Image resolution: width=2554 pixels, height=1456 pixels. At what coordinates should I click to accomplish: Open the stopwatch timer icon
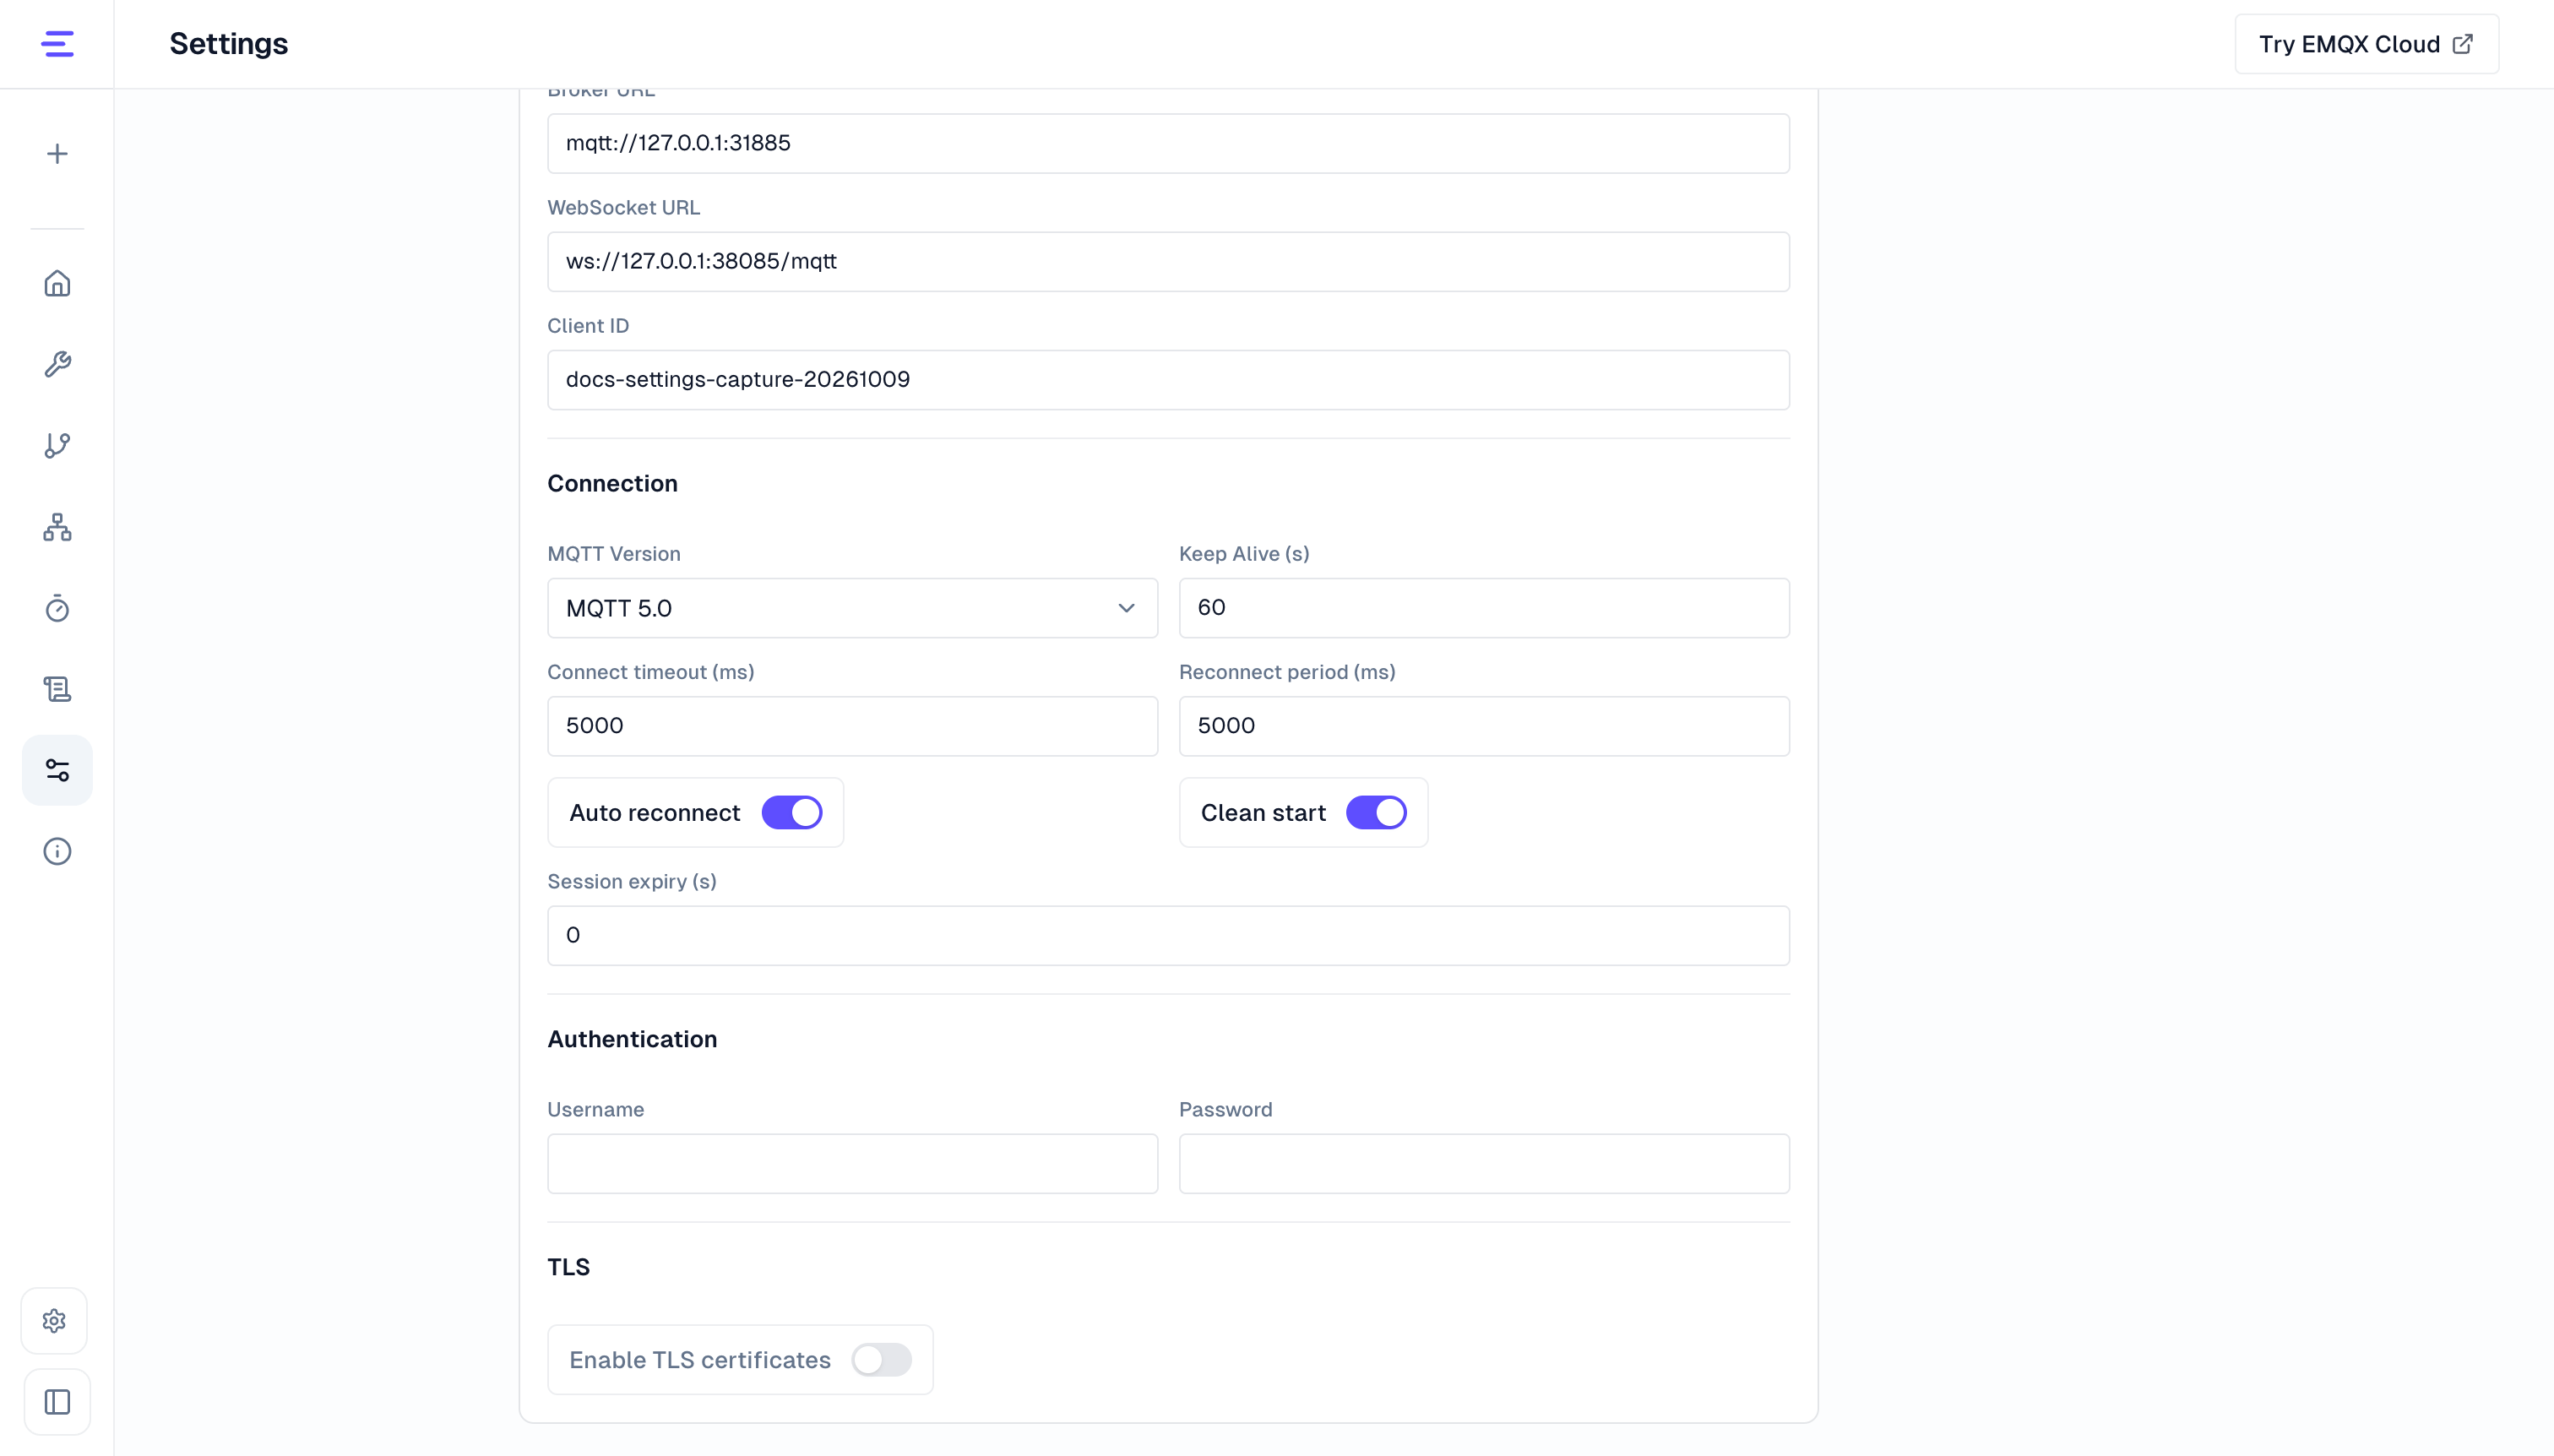click(x=57, y=608)
